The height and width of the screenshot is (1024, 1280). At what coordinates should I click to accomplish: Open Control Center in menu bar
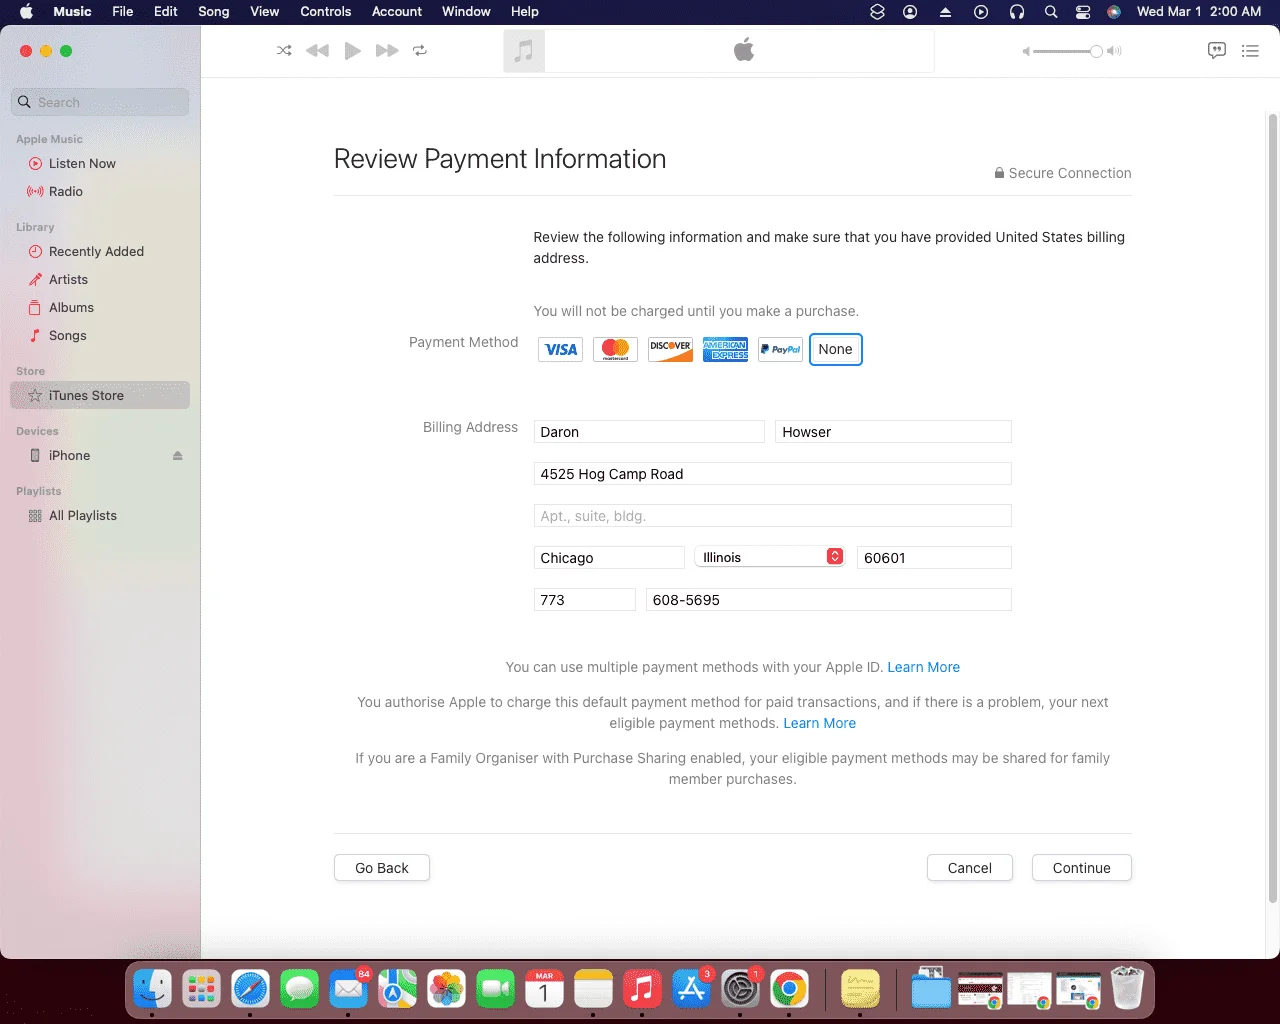1082,12
